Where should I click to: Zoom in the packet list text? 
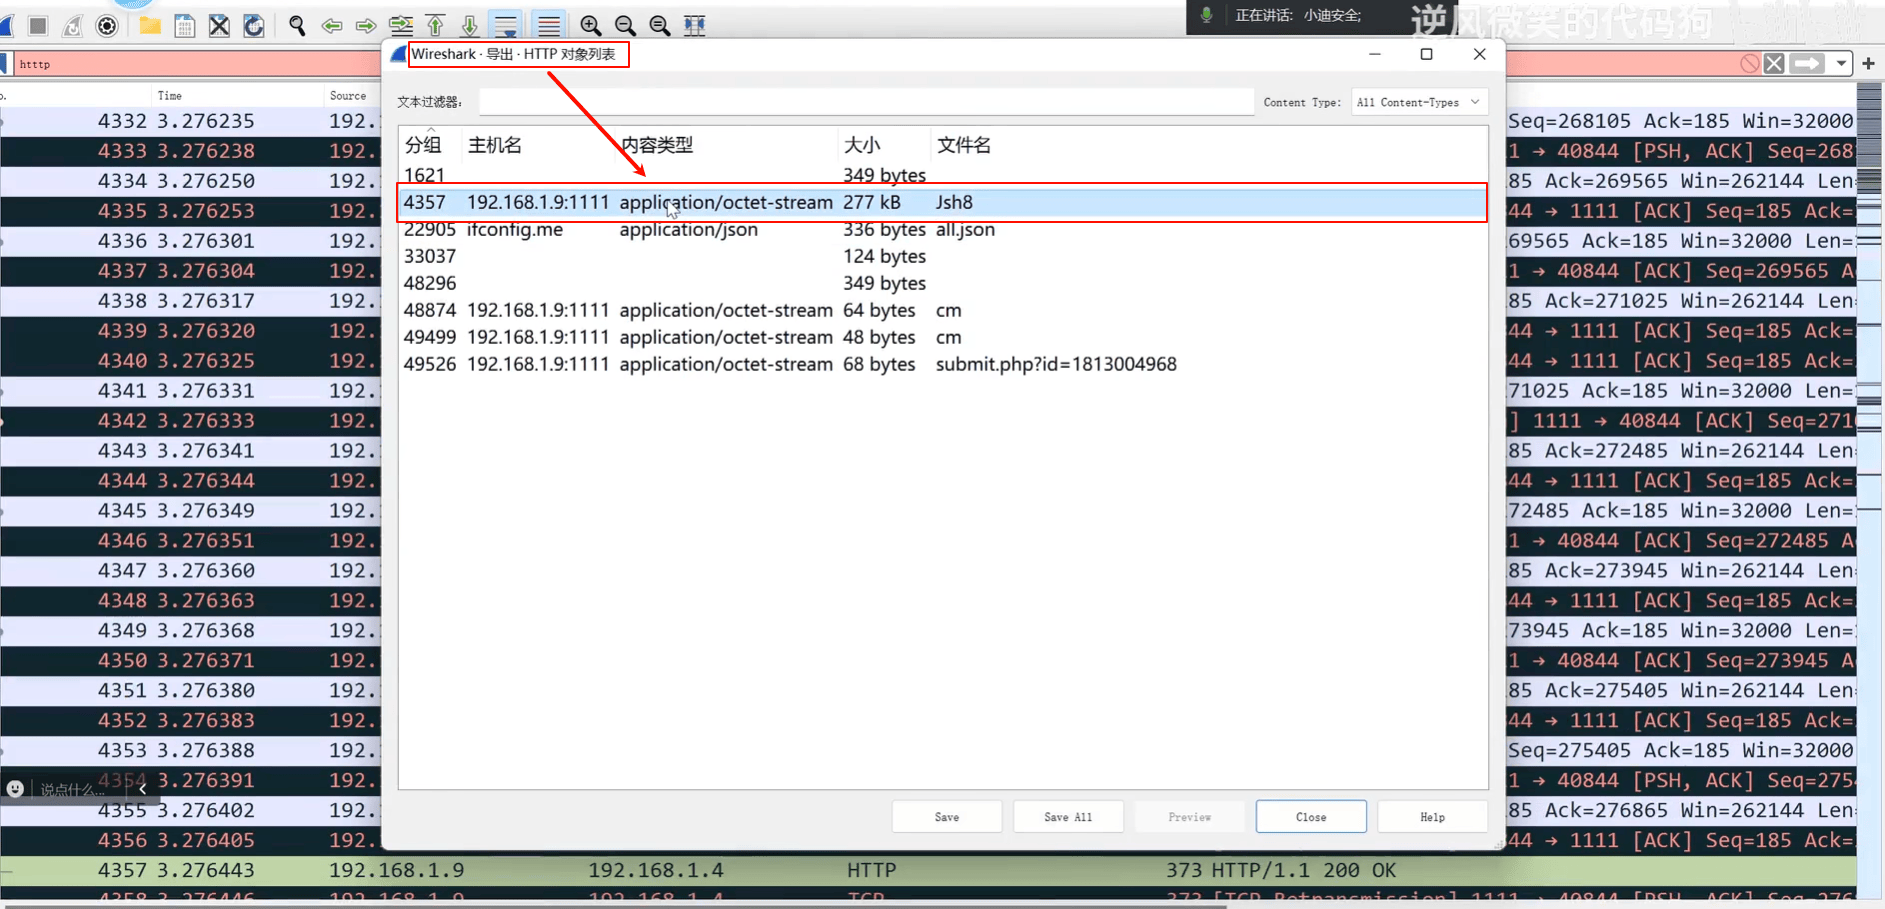[591, 25]
